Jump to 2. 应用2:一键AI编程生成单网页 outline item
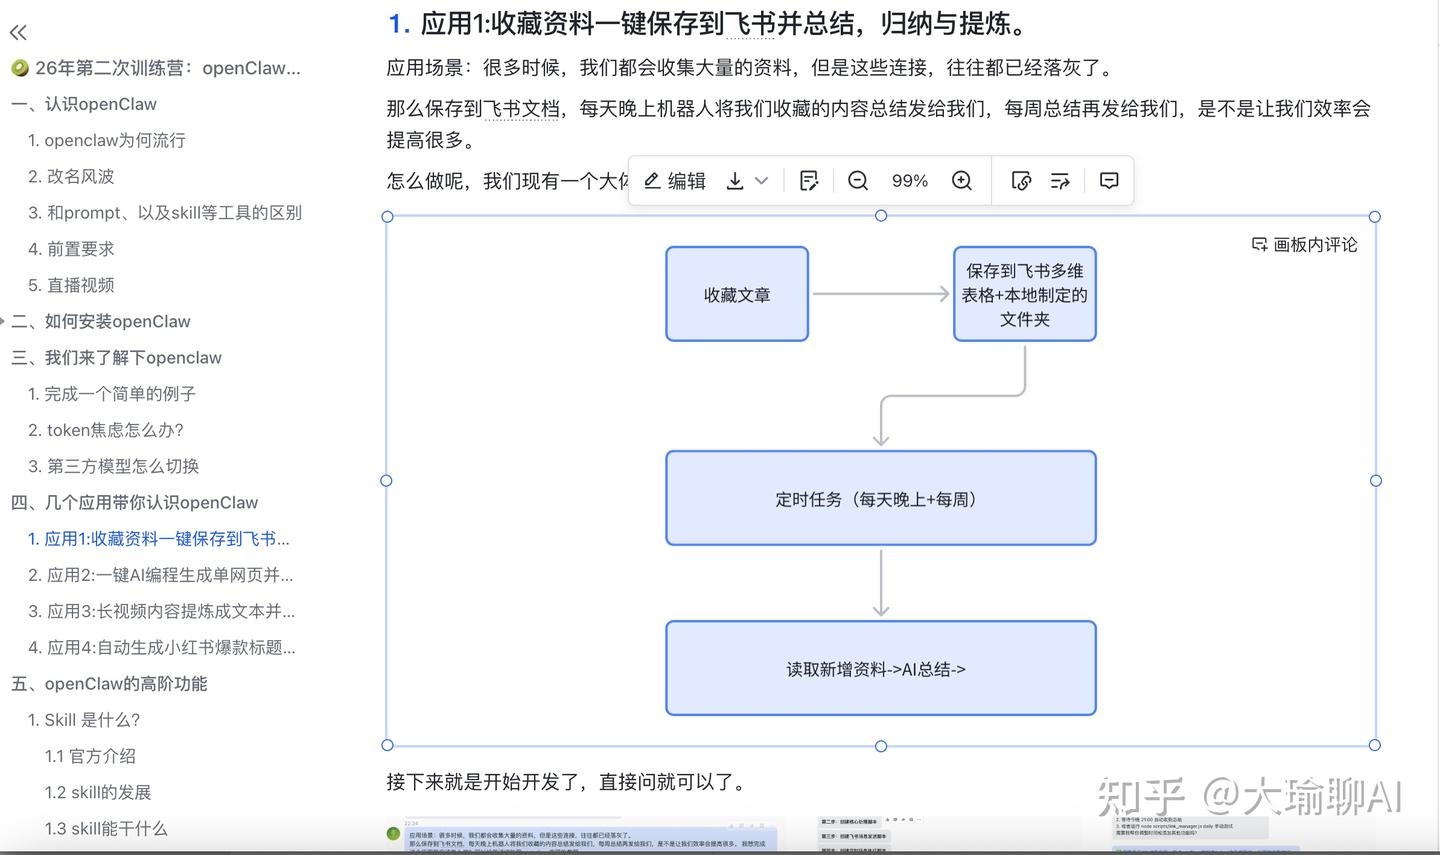The height and width of the screenshot is (855, 1440). (161, 575)
